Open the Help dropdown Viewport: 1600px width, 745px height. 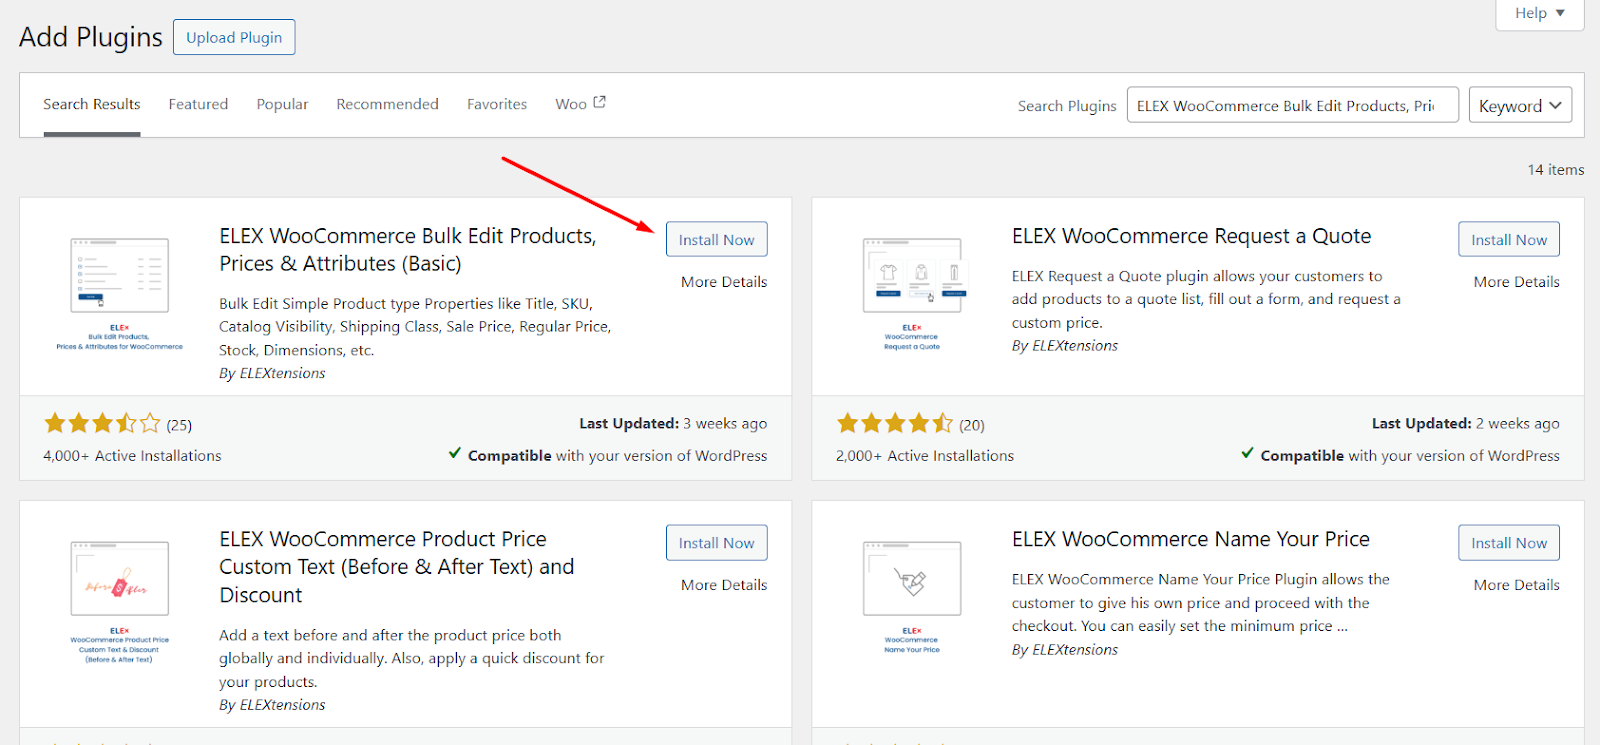1539,13
